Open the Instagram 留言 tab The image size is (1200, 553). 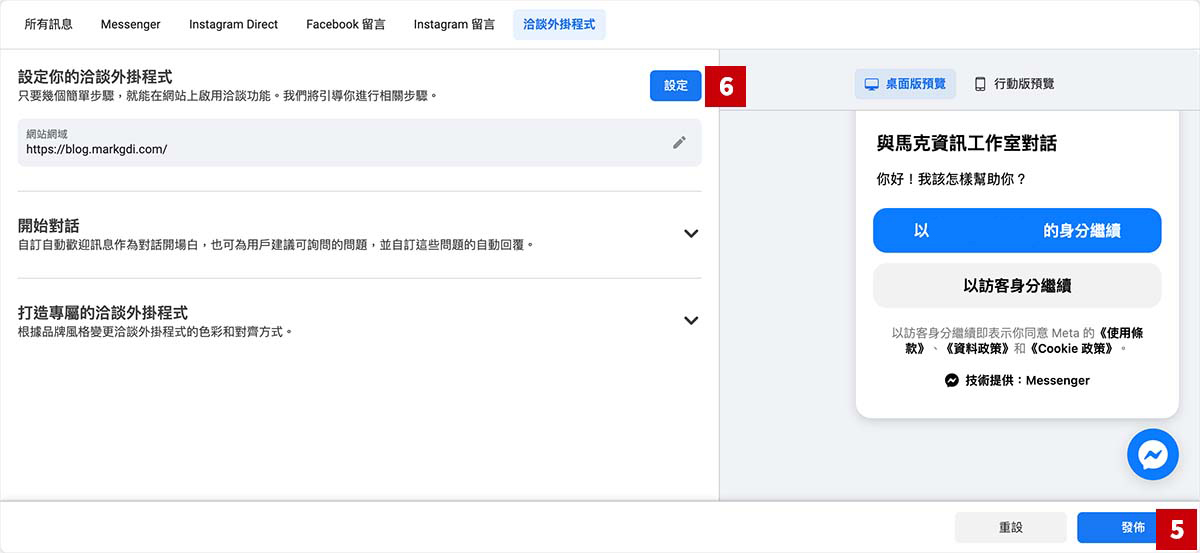point(454,24)
